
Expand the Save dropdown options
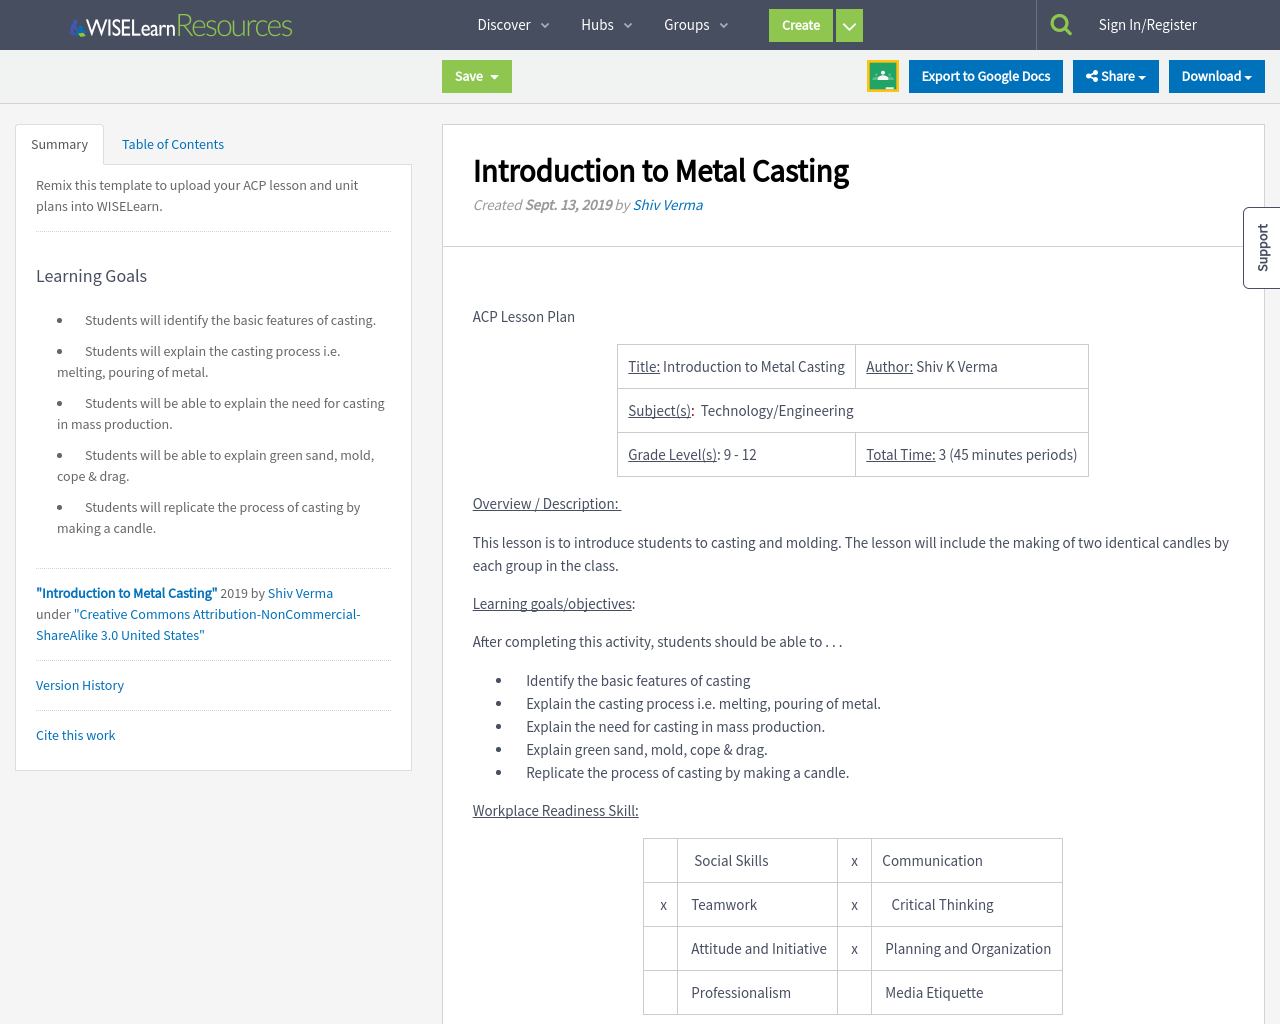pyautogui.click(x=494, y=76)
